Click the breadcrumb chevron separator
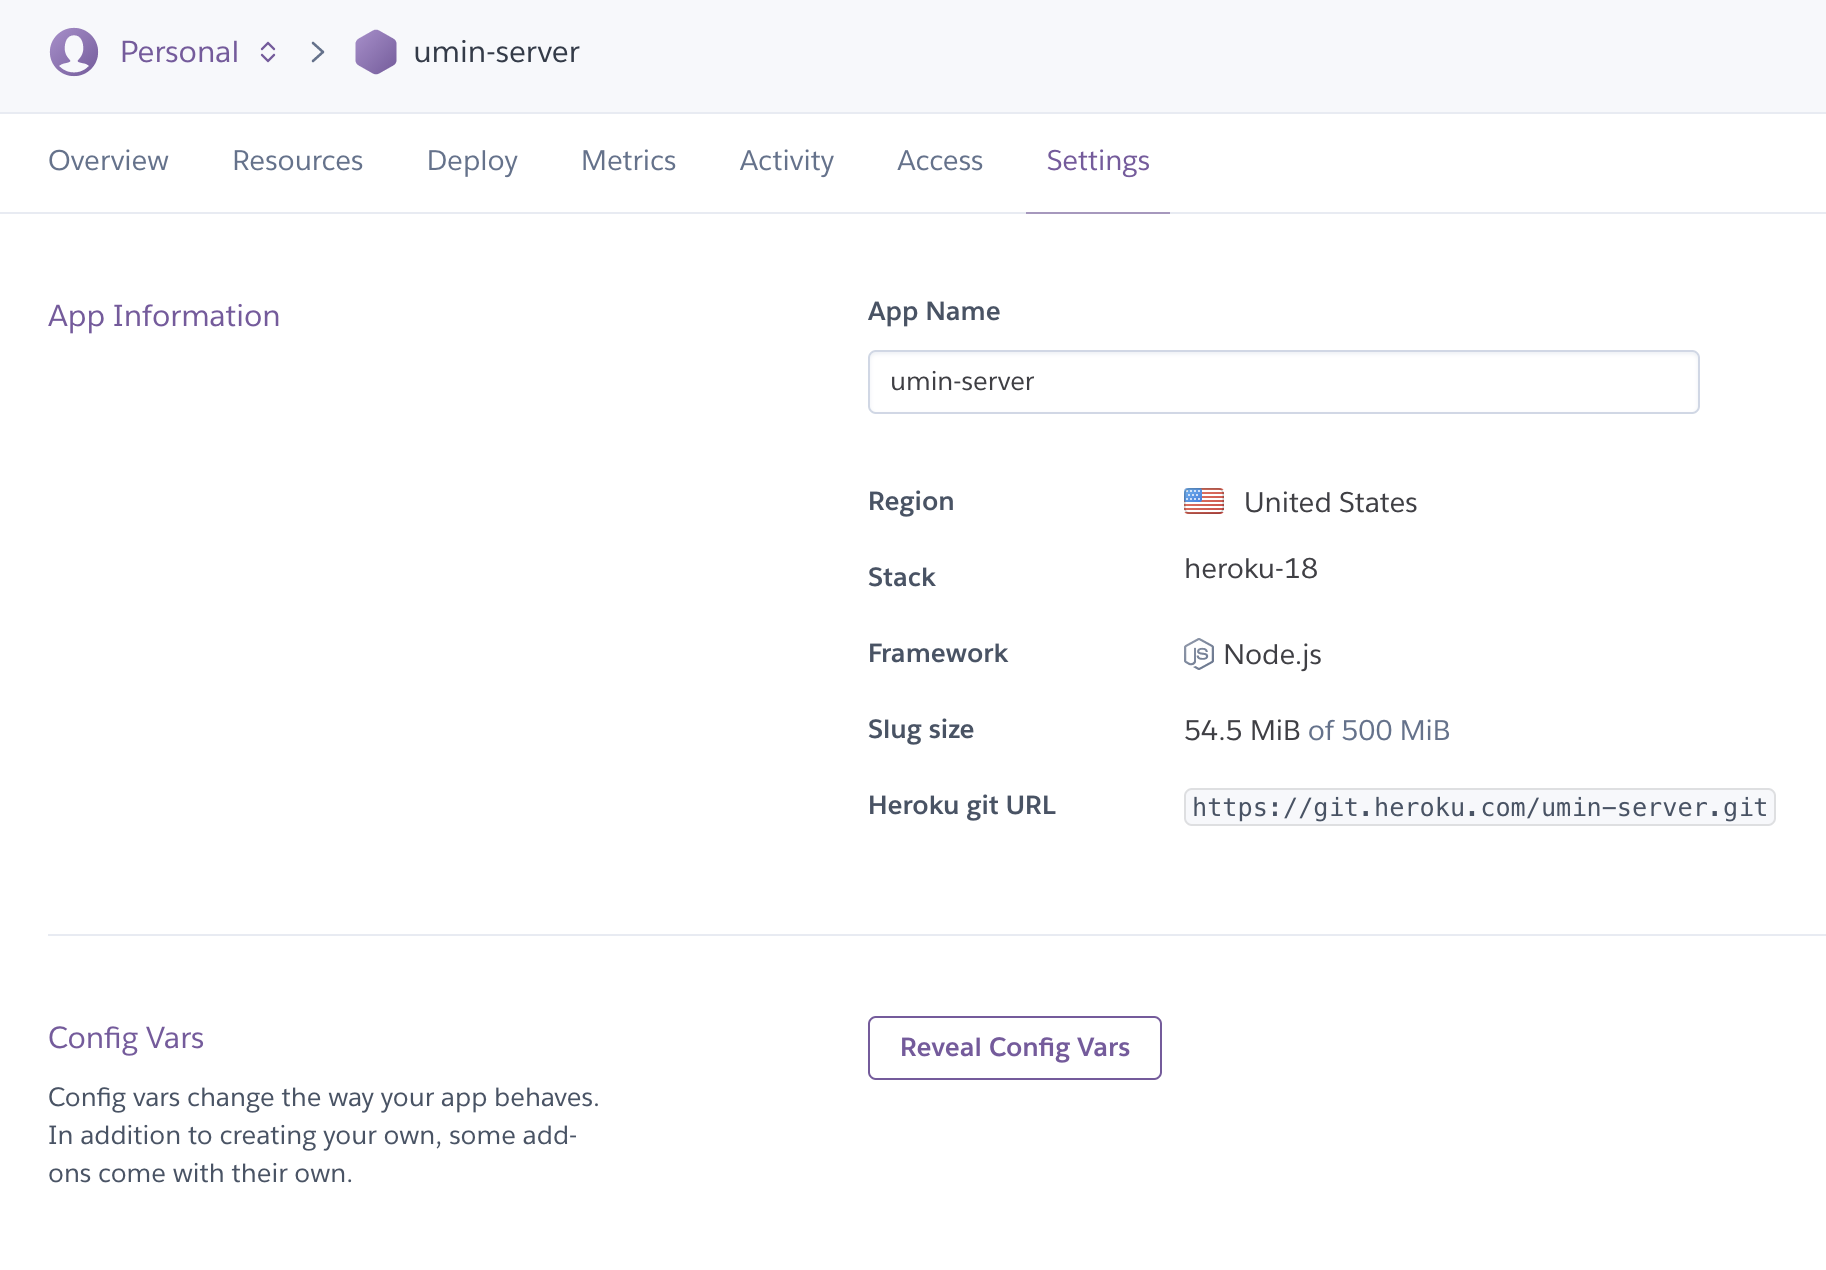The height and width of the screenshot is (1270, 1826). 318,52
